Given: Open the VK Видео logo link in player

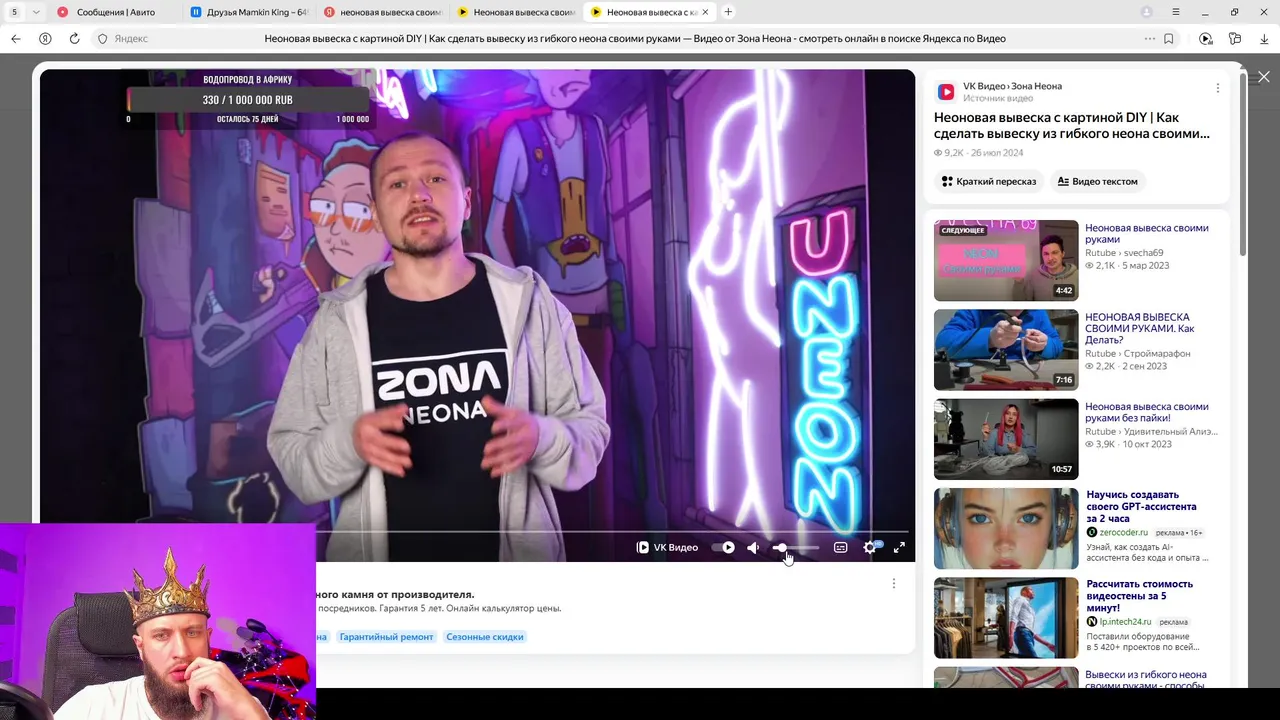Looking at the screenshot, I should tap(667, 547).
